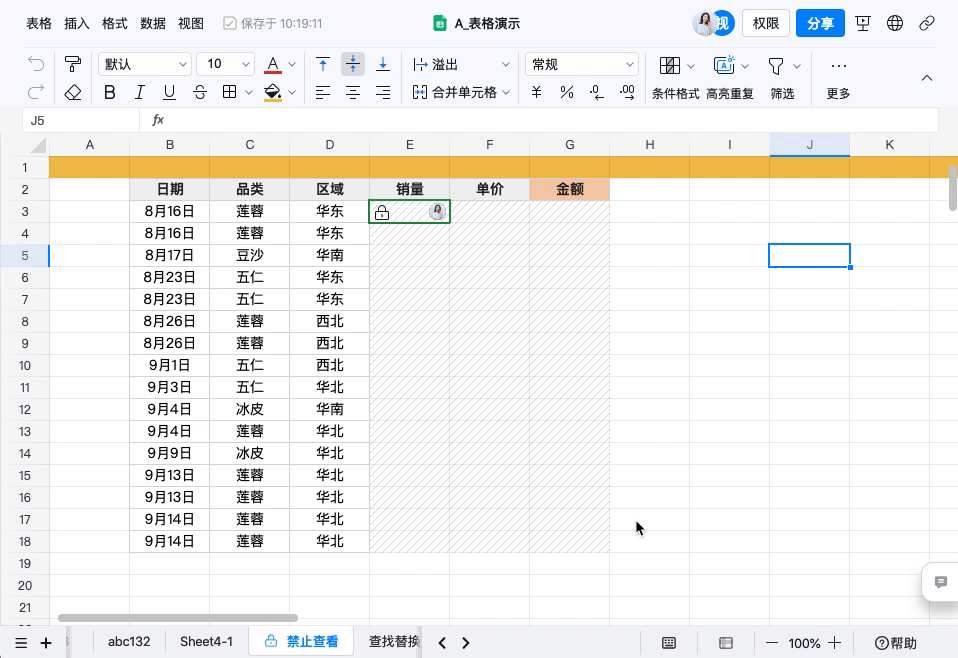
Task: Select the format painter tool
Action: [72, 64]
